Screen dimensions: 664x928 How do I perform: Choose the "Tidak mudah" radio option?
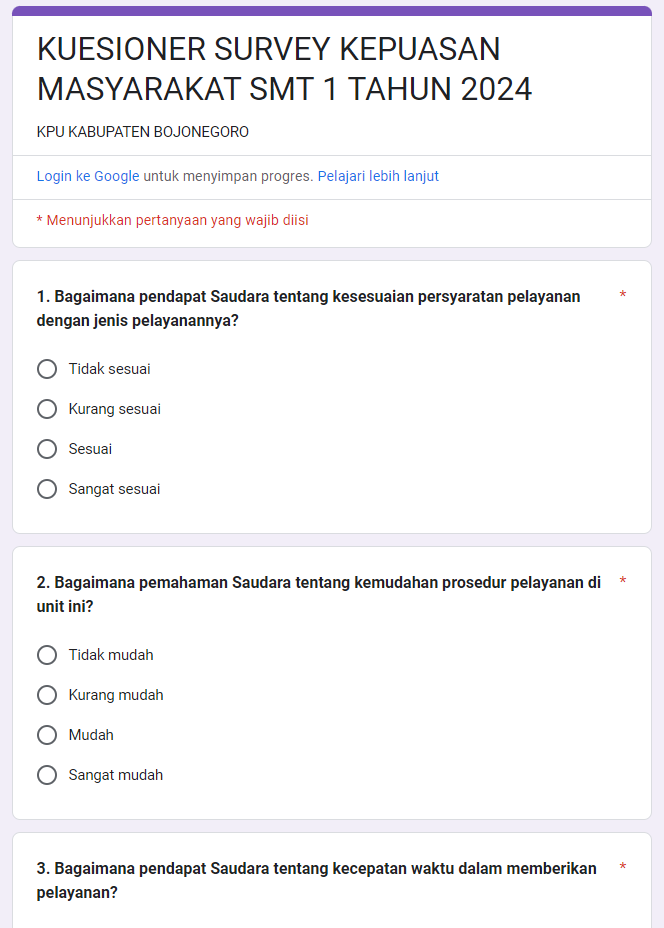47,655
